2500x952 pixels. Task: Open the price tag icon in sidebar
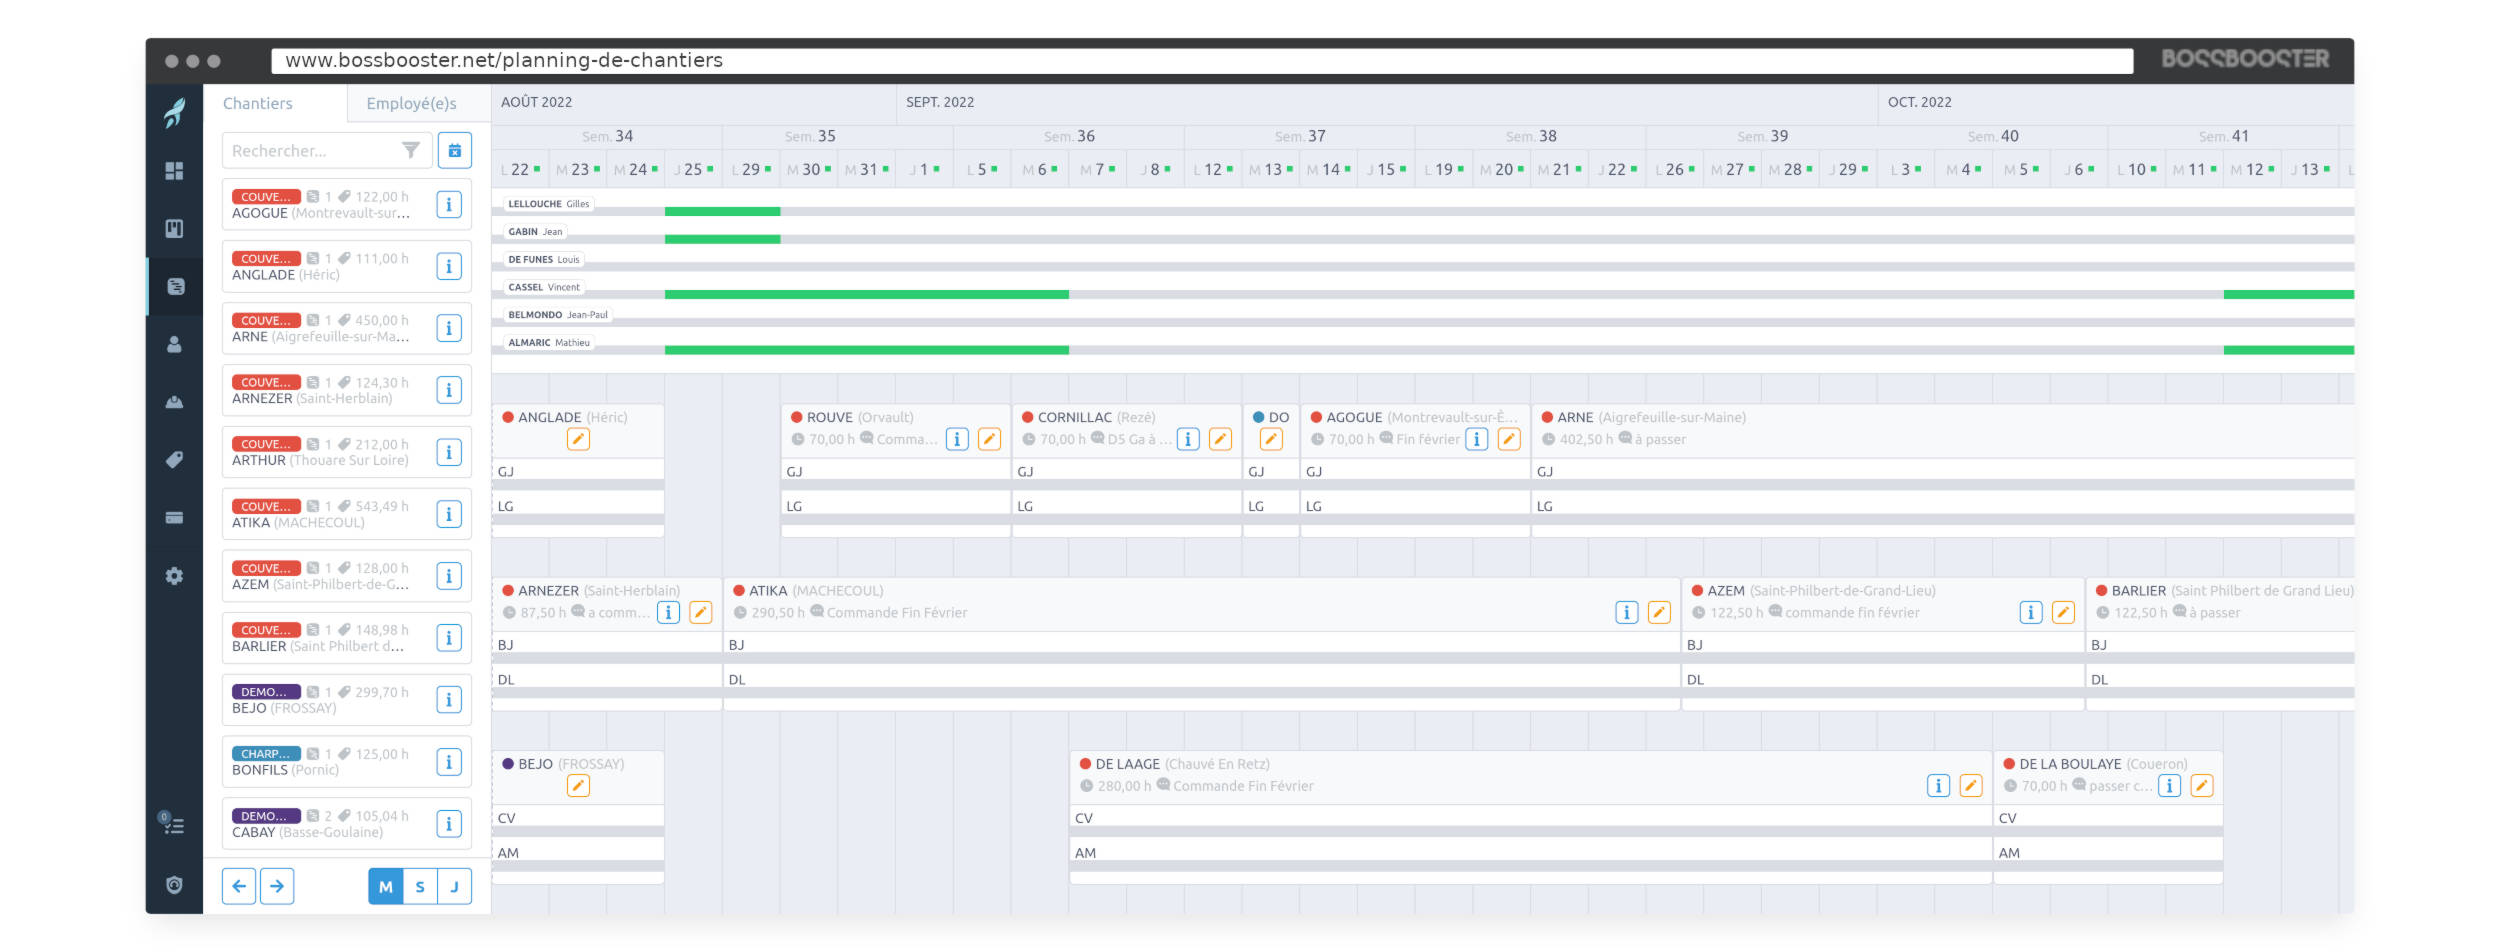174,460
